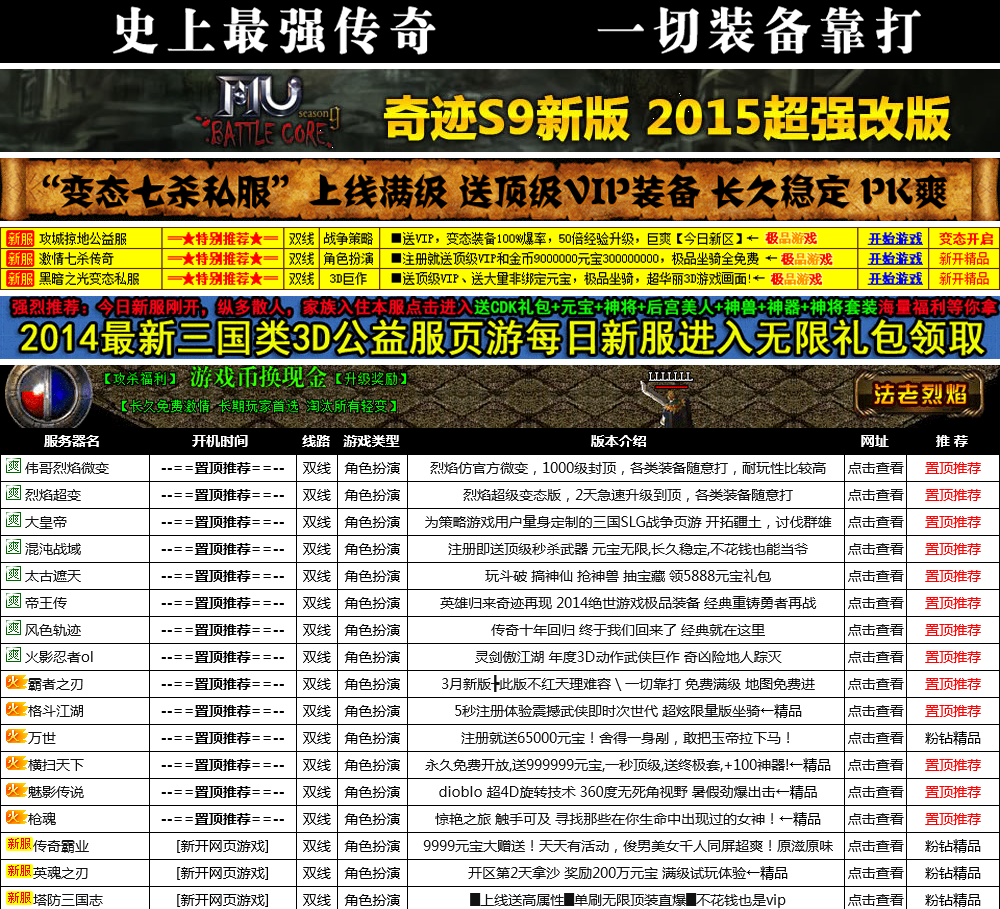Click 新服 badge next to 塔防三国志

point(18,898)
